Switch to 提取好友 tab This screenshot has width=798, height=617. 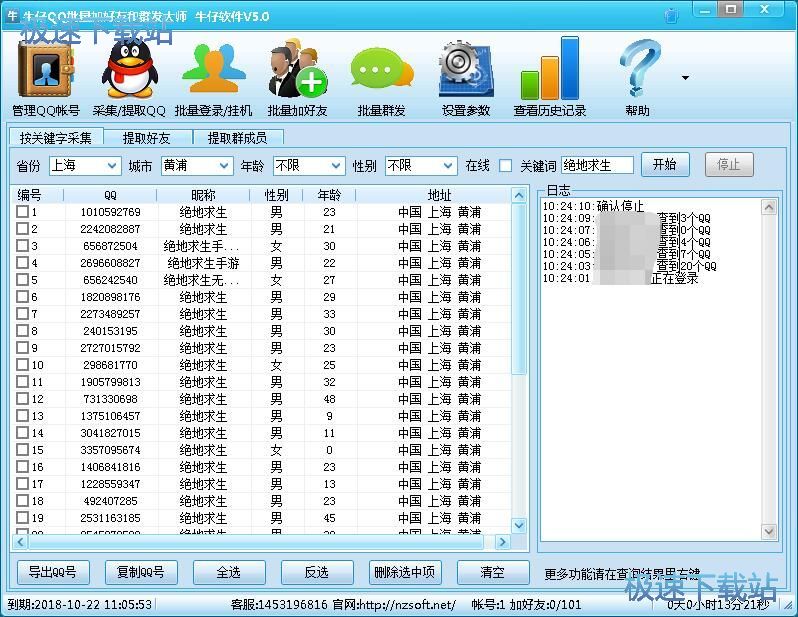(146, 137)
